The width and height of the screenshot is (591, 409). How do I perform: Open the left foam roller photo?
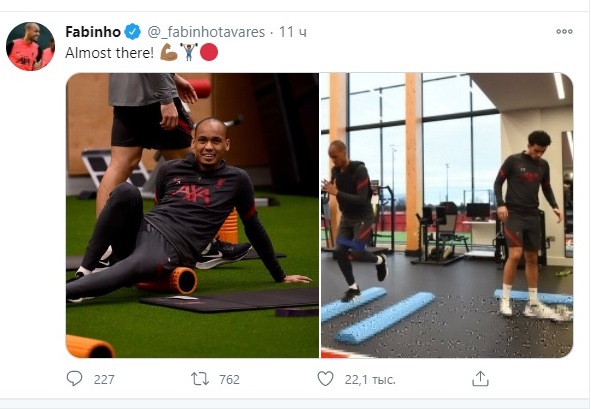(192, 215)
